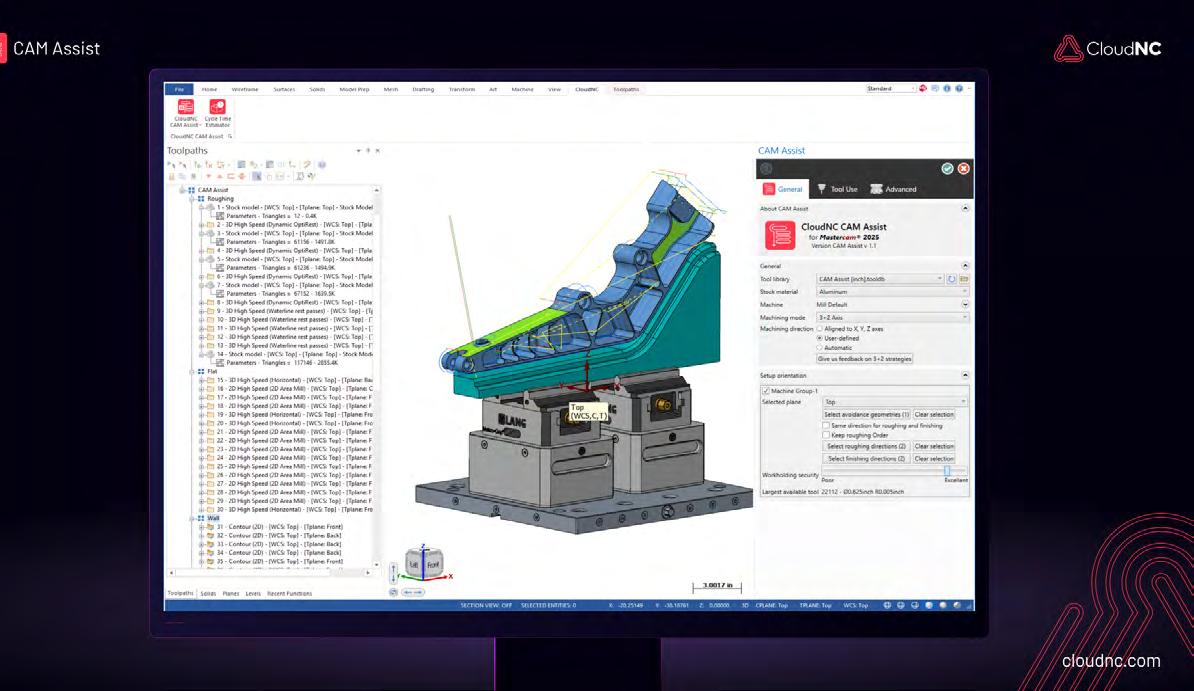Check the Keep roughing Order box

[826, 435]
